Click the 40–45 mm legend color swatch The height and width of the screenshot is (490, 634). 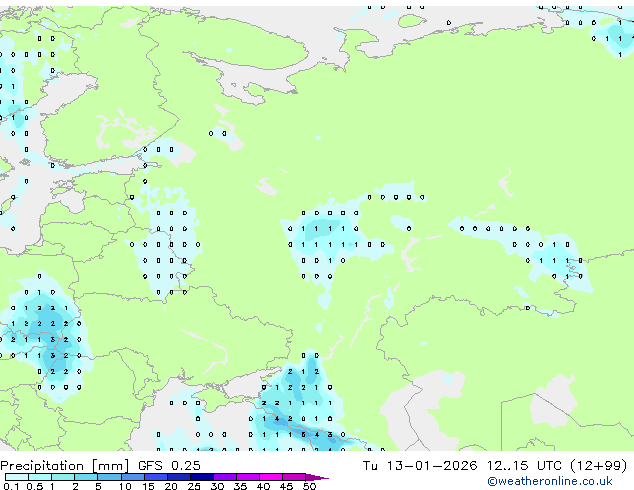(x=271, y=477)
